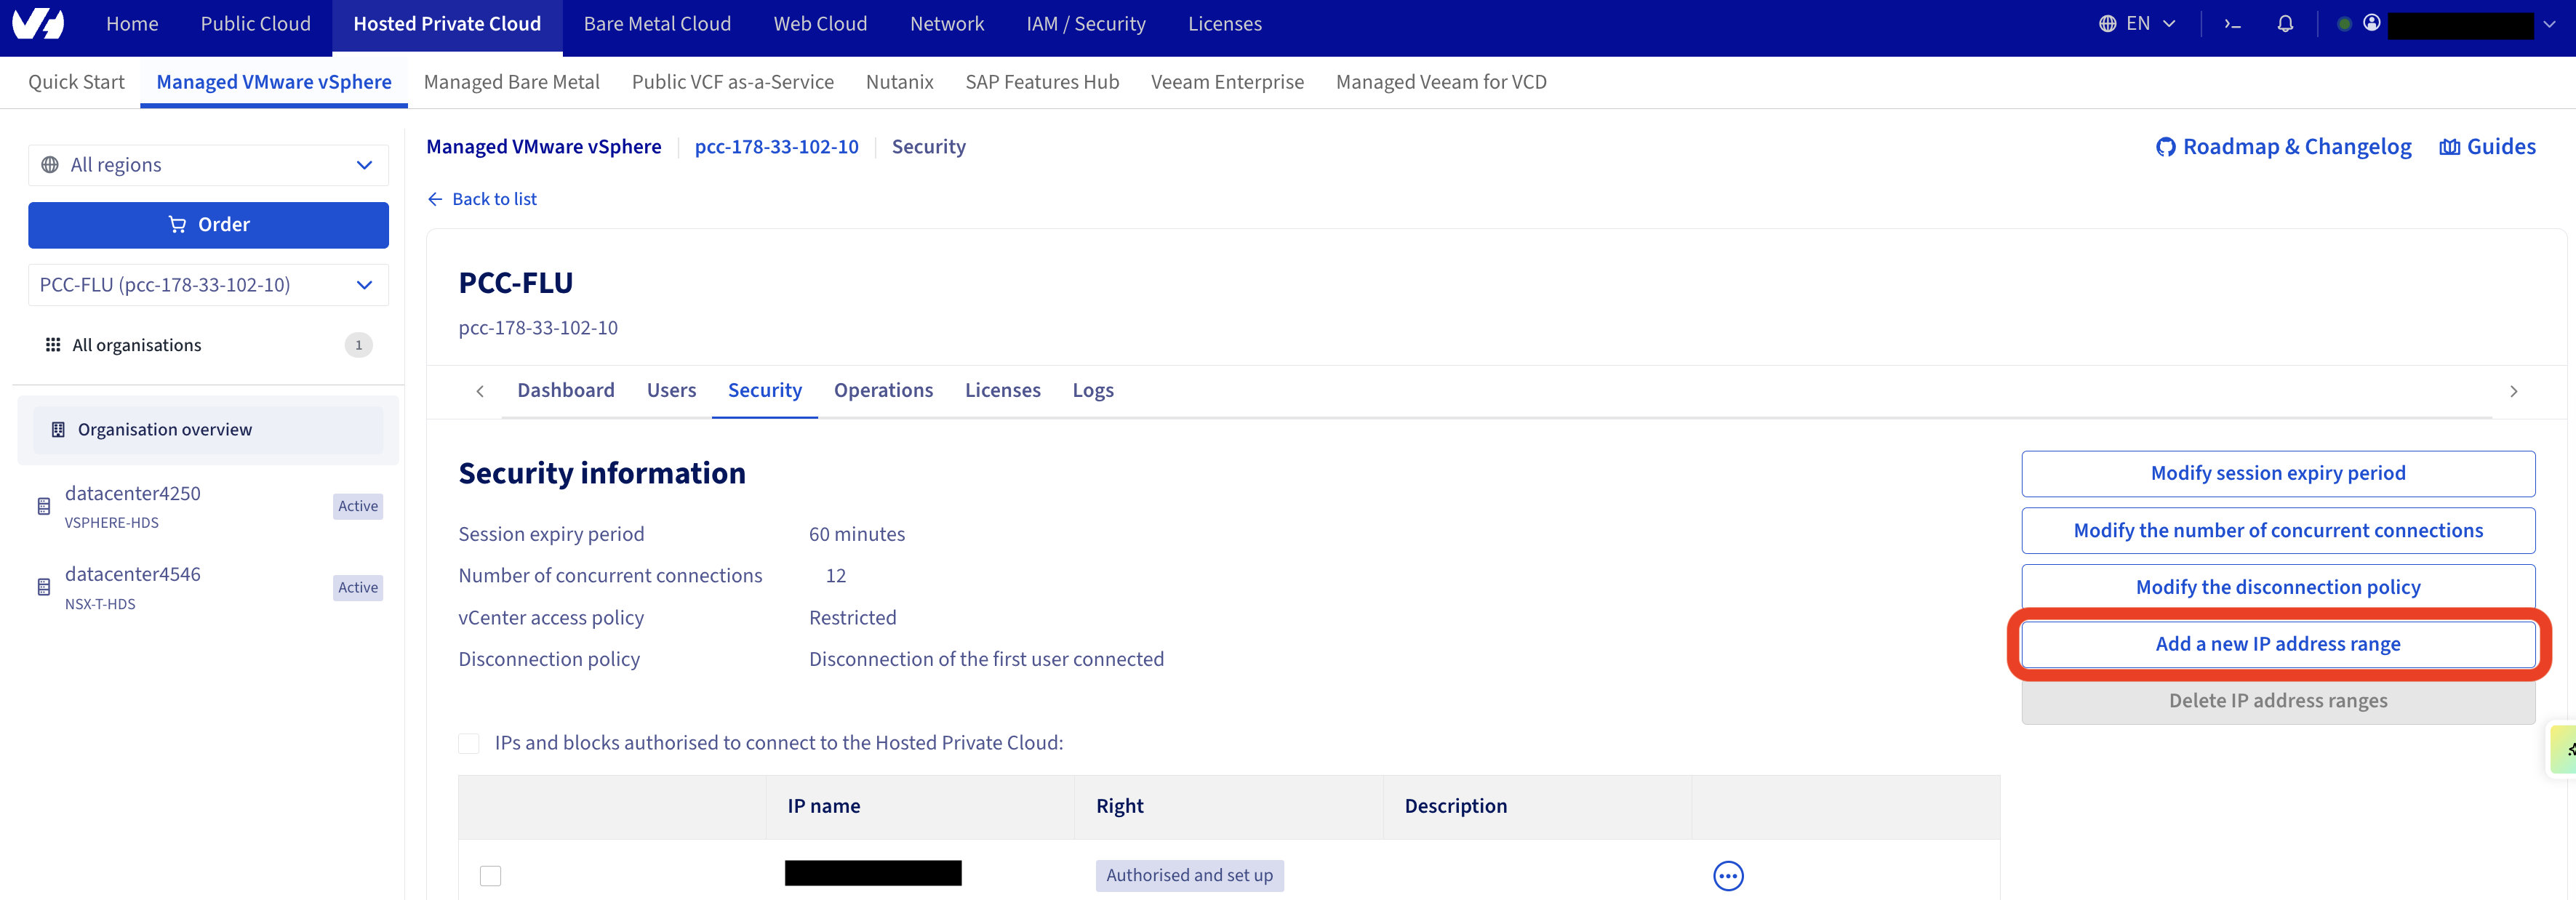Click Modify the number of concurrent connections
This screenshot has height=900, width=2576.
click(x=2277, y=531)
